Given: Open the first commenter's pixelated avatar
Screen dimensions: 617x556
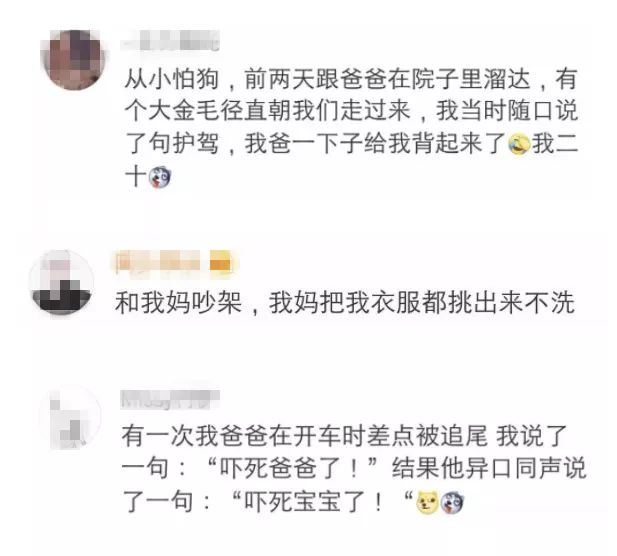Looking at the screenshot, I should [x=74, y=59].
